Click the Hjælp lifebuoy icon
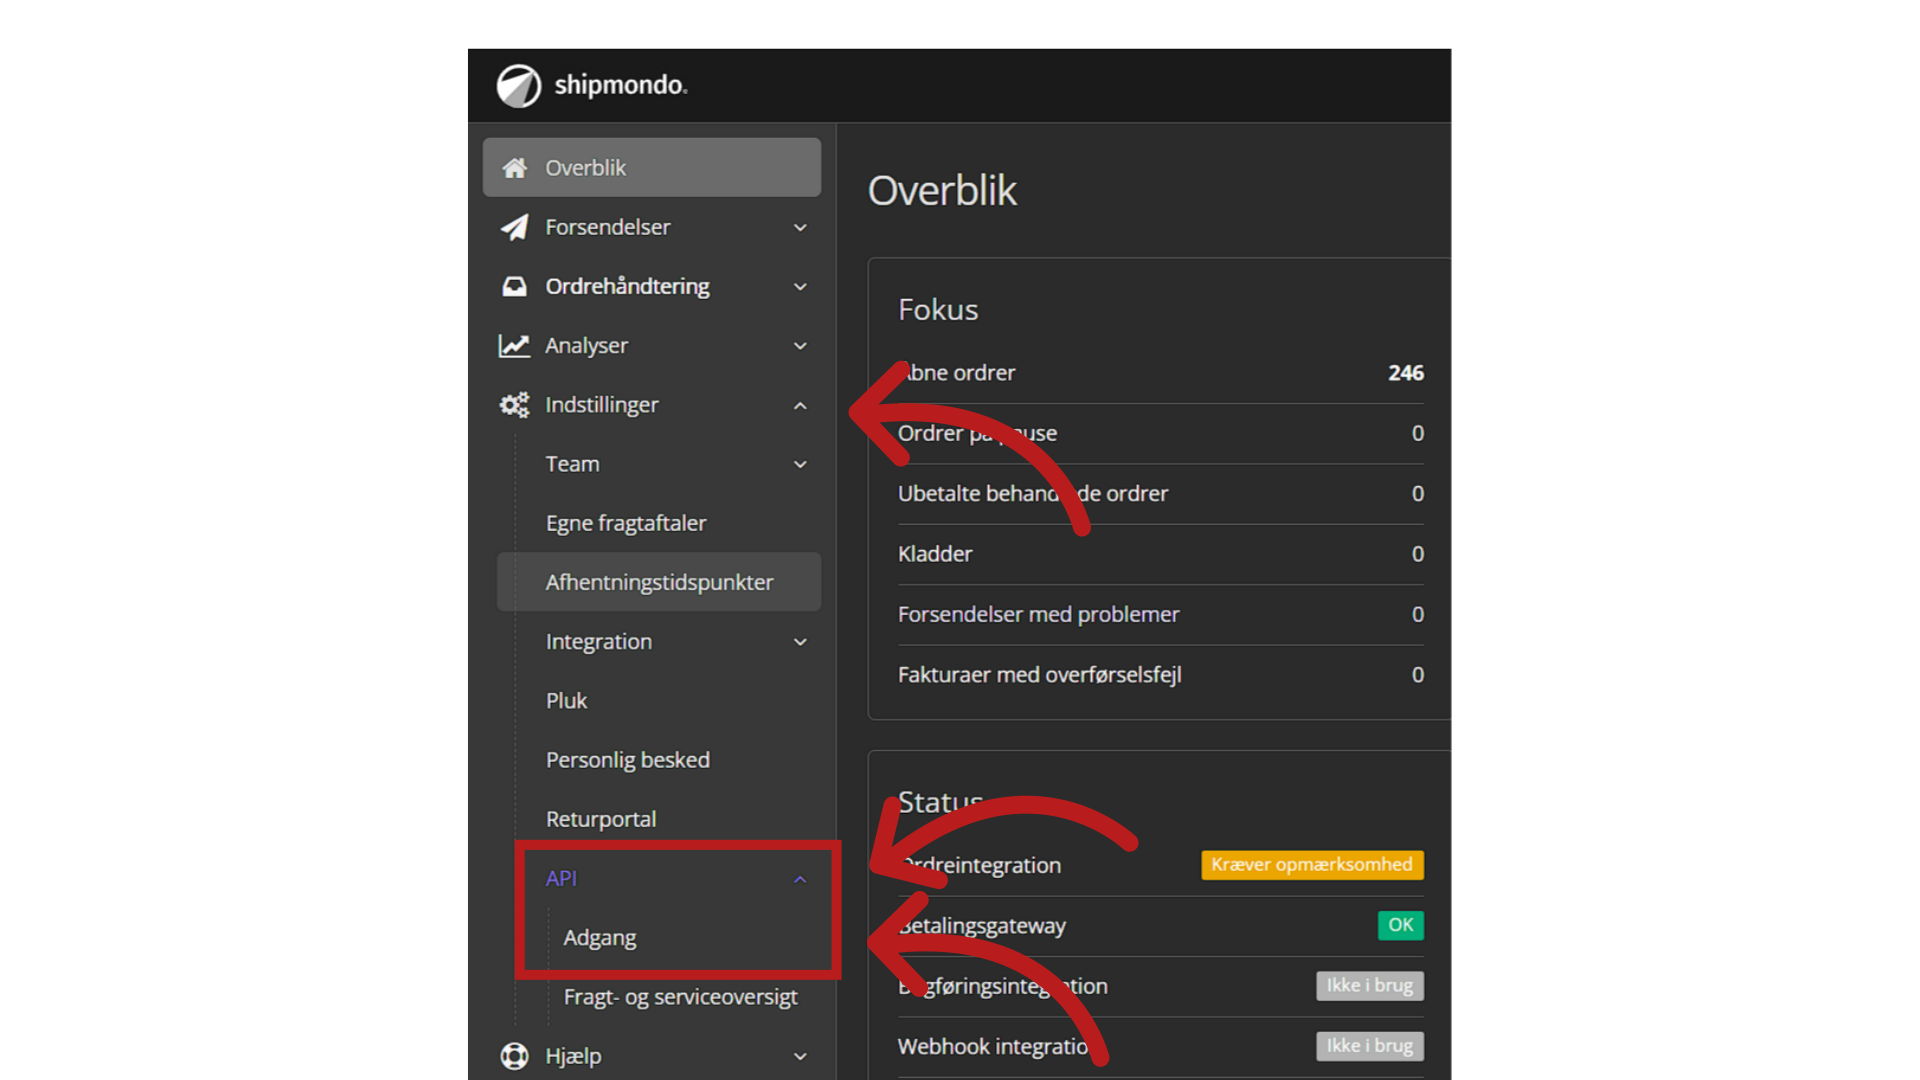Screen dimensions: 1920x1080 514,1056
